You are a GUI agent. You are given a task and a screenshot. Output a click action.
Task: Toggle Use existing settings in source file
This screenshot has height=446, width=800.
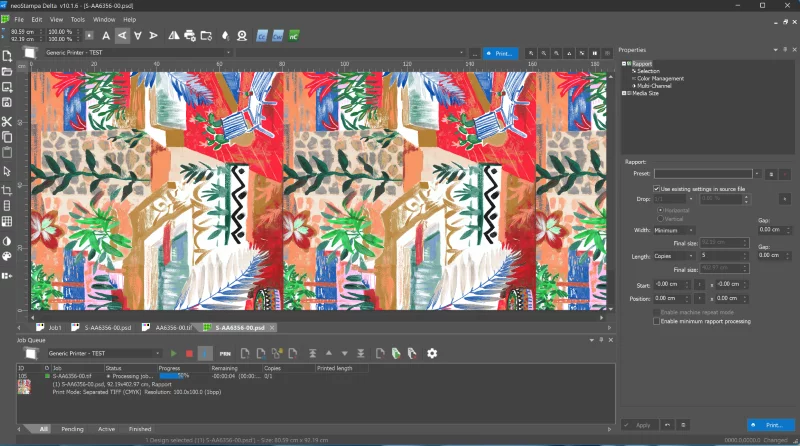(657, 188)
